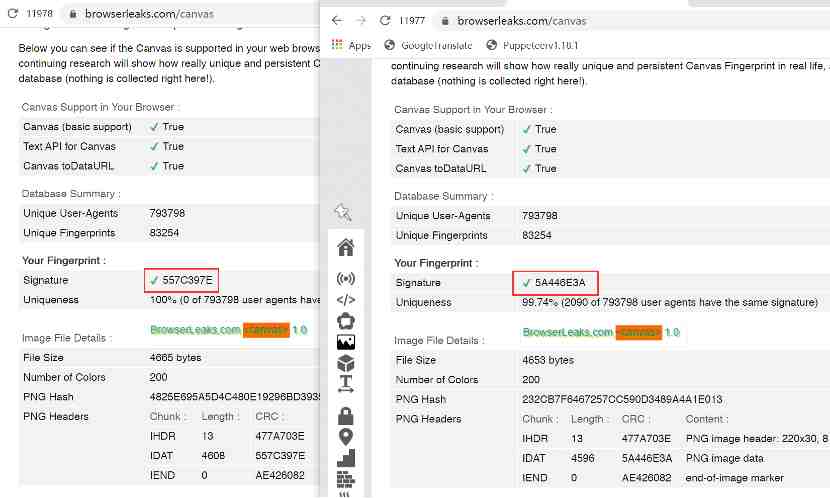This screenshot has height=498, width=830.
Task: Select the 99.74% uniqueness text in right window
Action: click(670, 303)
